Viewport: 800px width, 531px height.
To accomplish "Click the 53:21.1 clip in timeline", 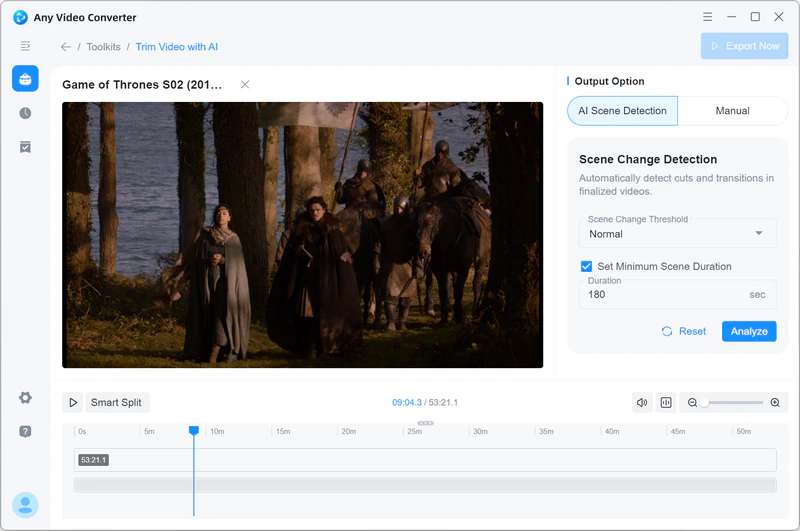I will coord(425,460).
